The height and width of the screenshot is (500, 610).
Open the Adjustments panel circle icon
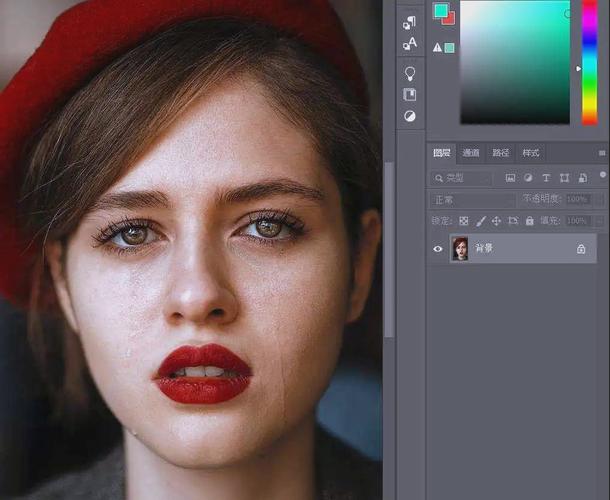[410, 117]
